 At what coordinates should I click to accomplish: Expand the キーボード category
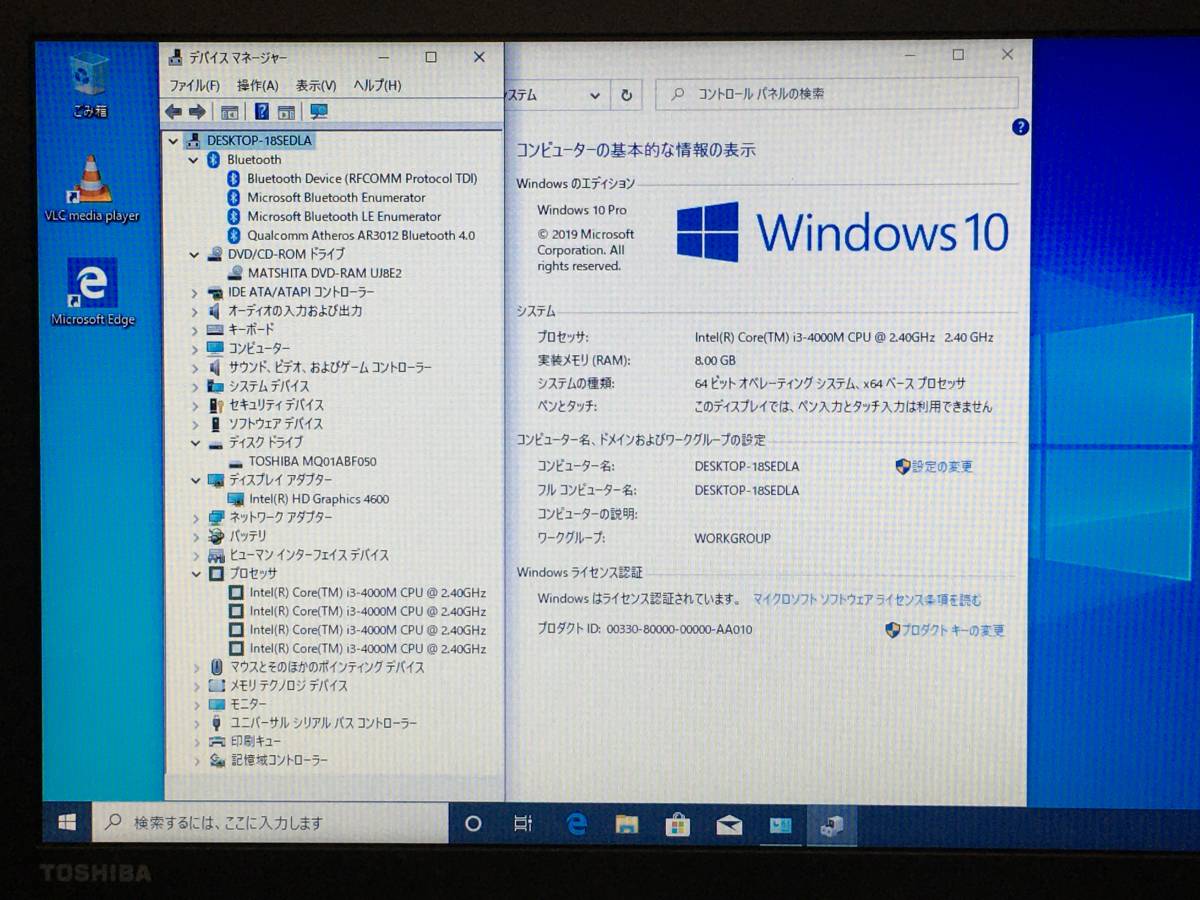coord(195,329)
